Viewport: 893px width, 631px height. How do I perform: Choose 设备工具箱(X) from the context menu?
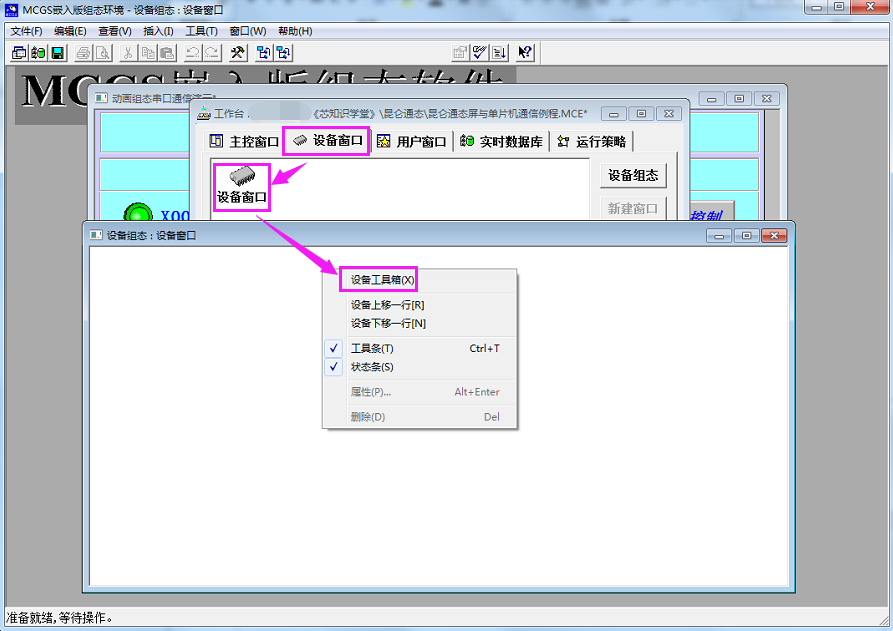(x=420, y=280)
